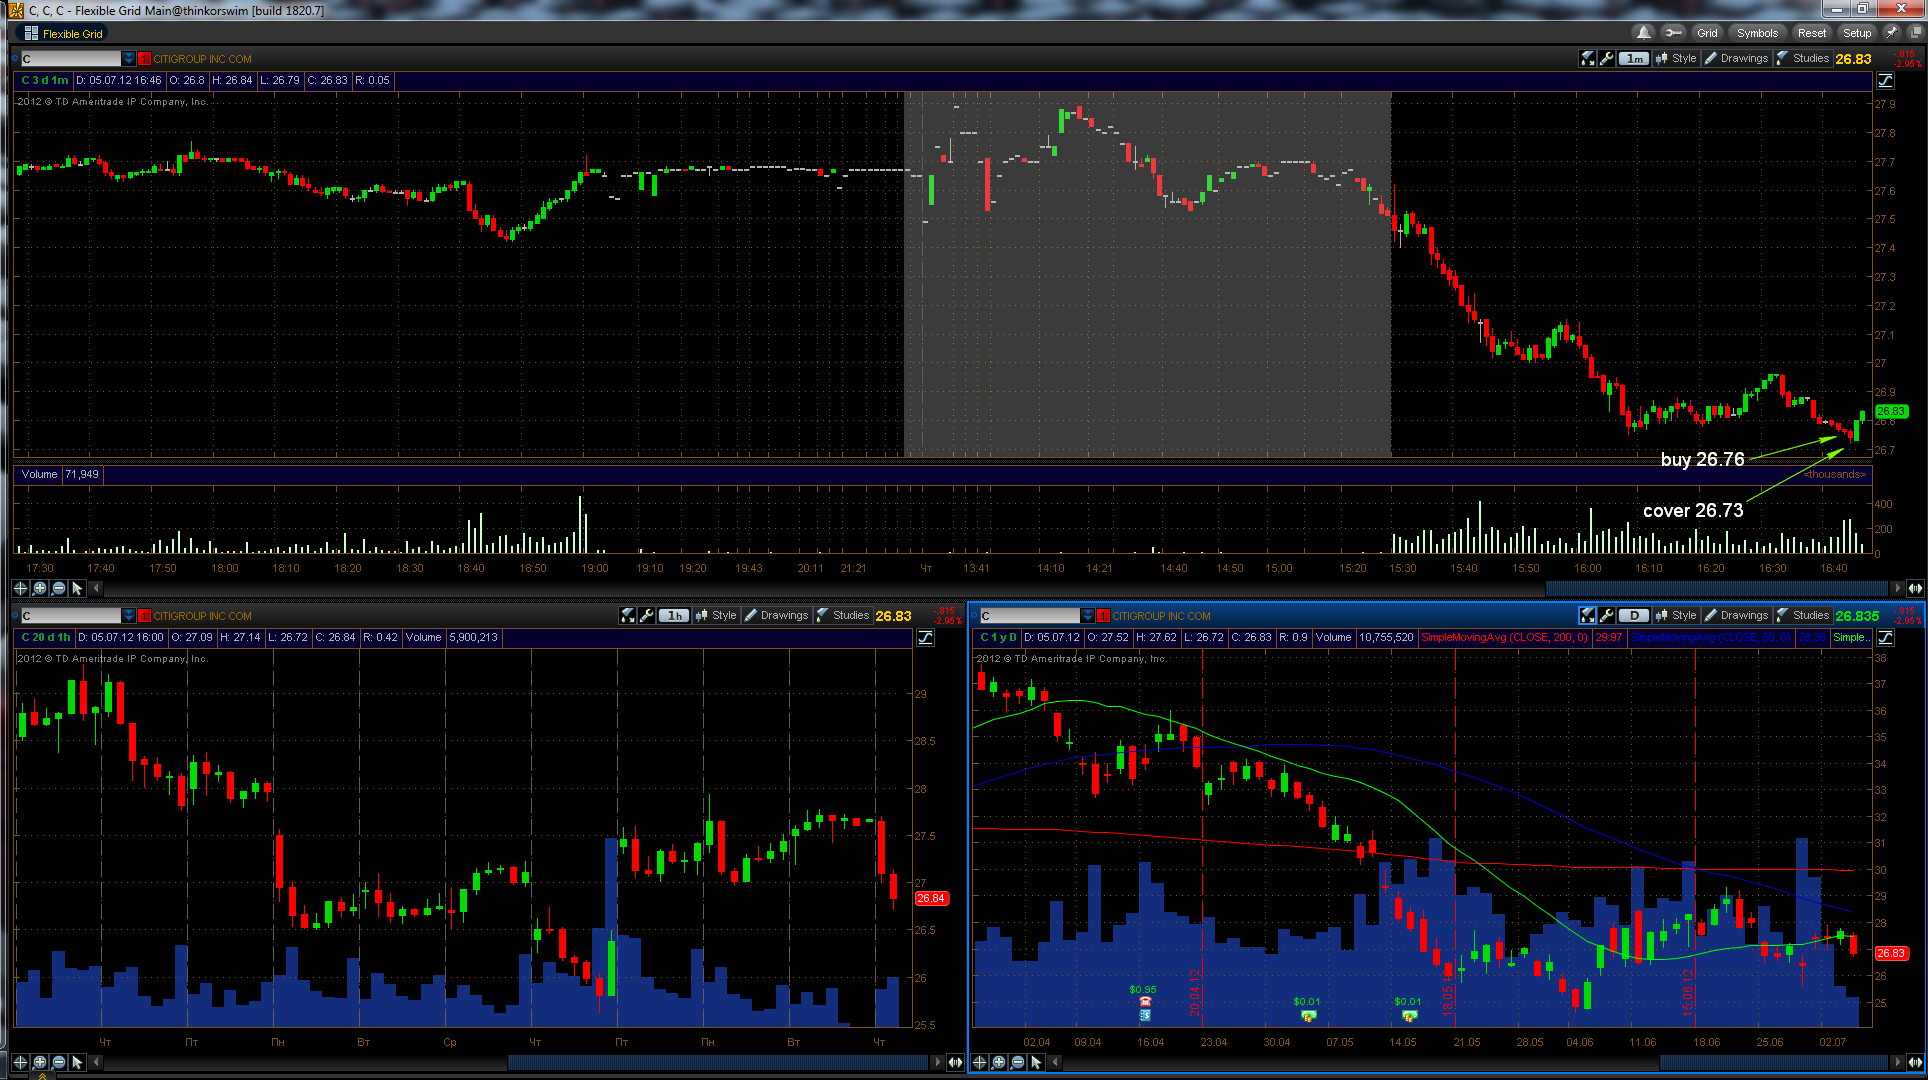Open the Setup menu

[1857, 33]
